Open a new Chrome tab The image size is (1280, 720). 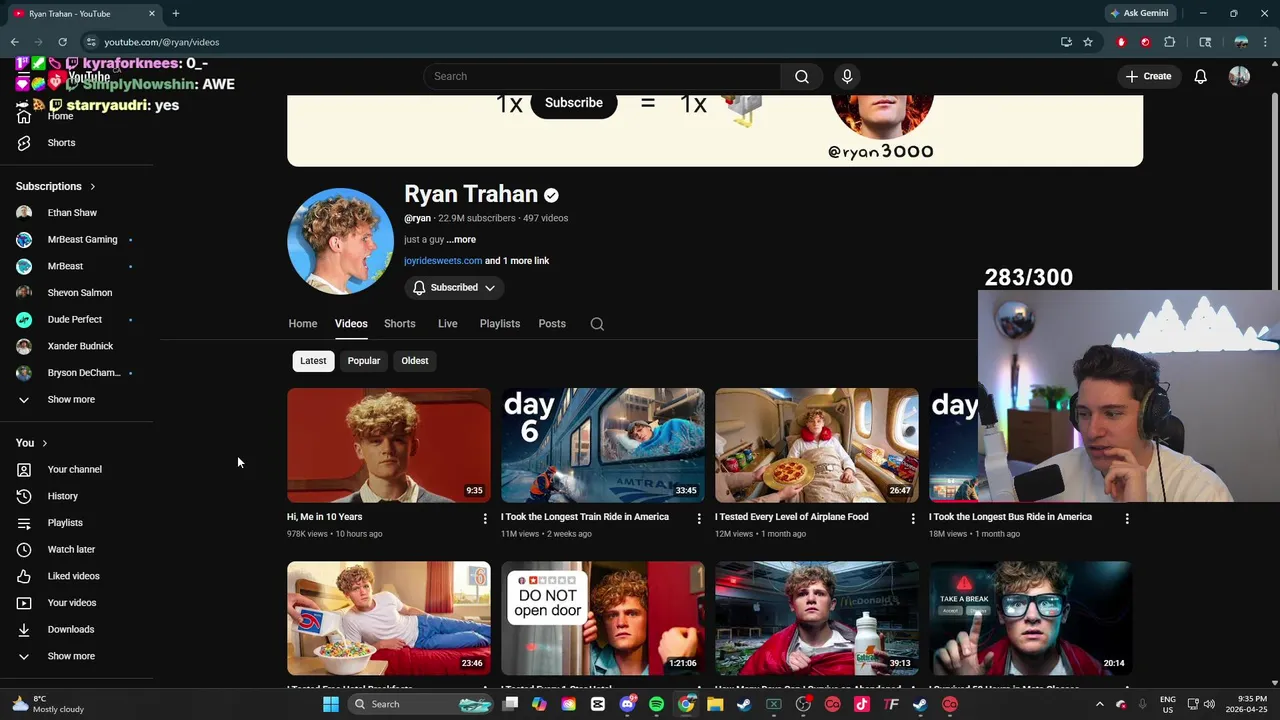tap(176, 13)
